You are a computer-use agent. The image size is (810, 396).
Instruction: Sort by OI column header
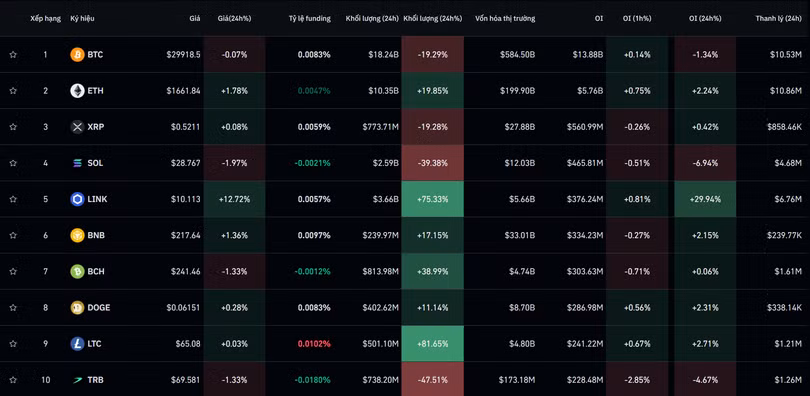(598, 19)
